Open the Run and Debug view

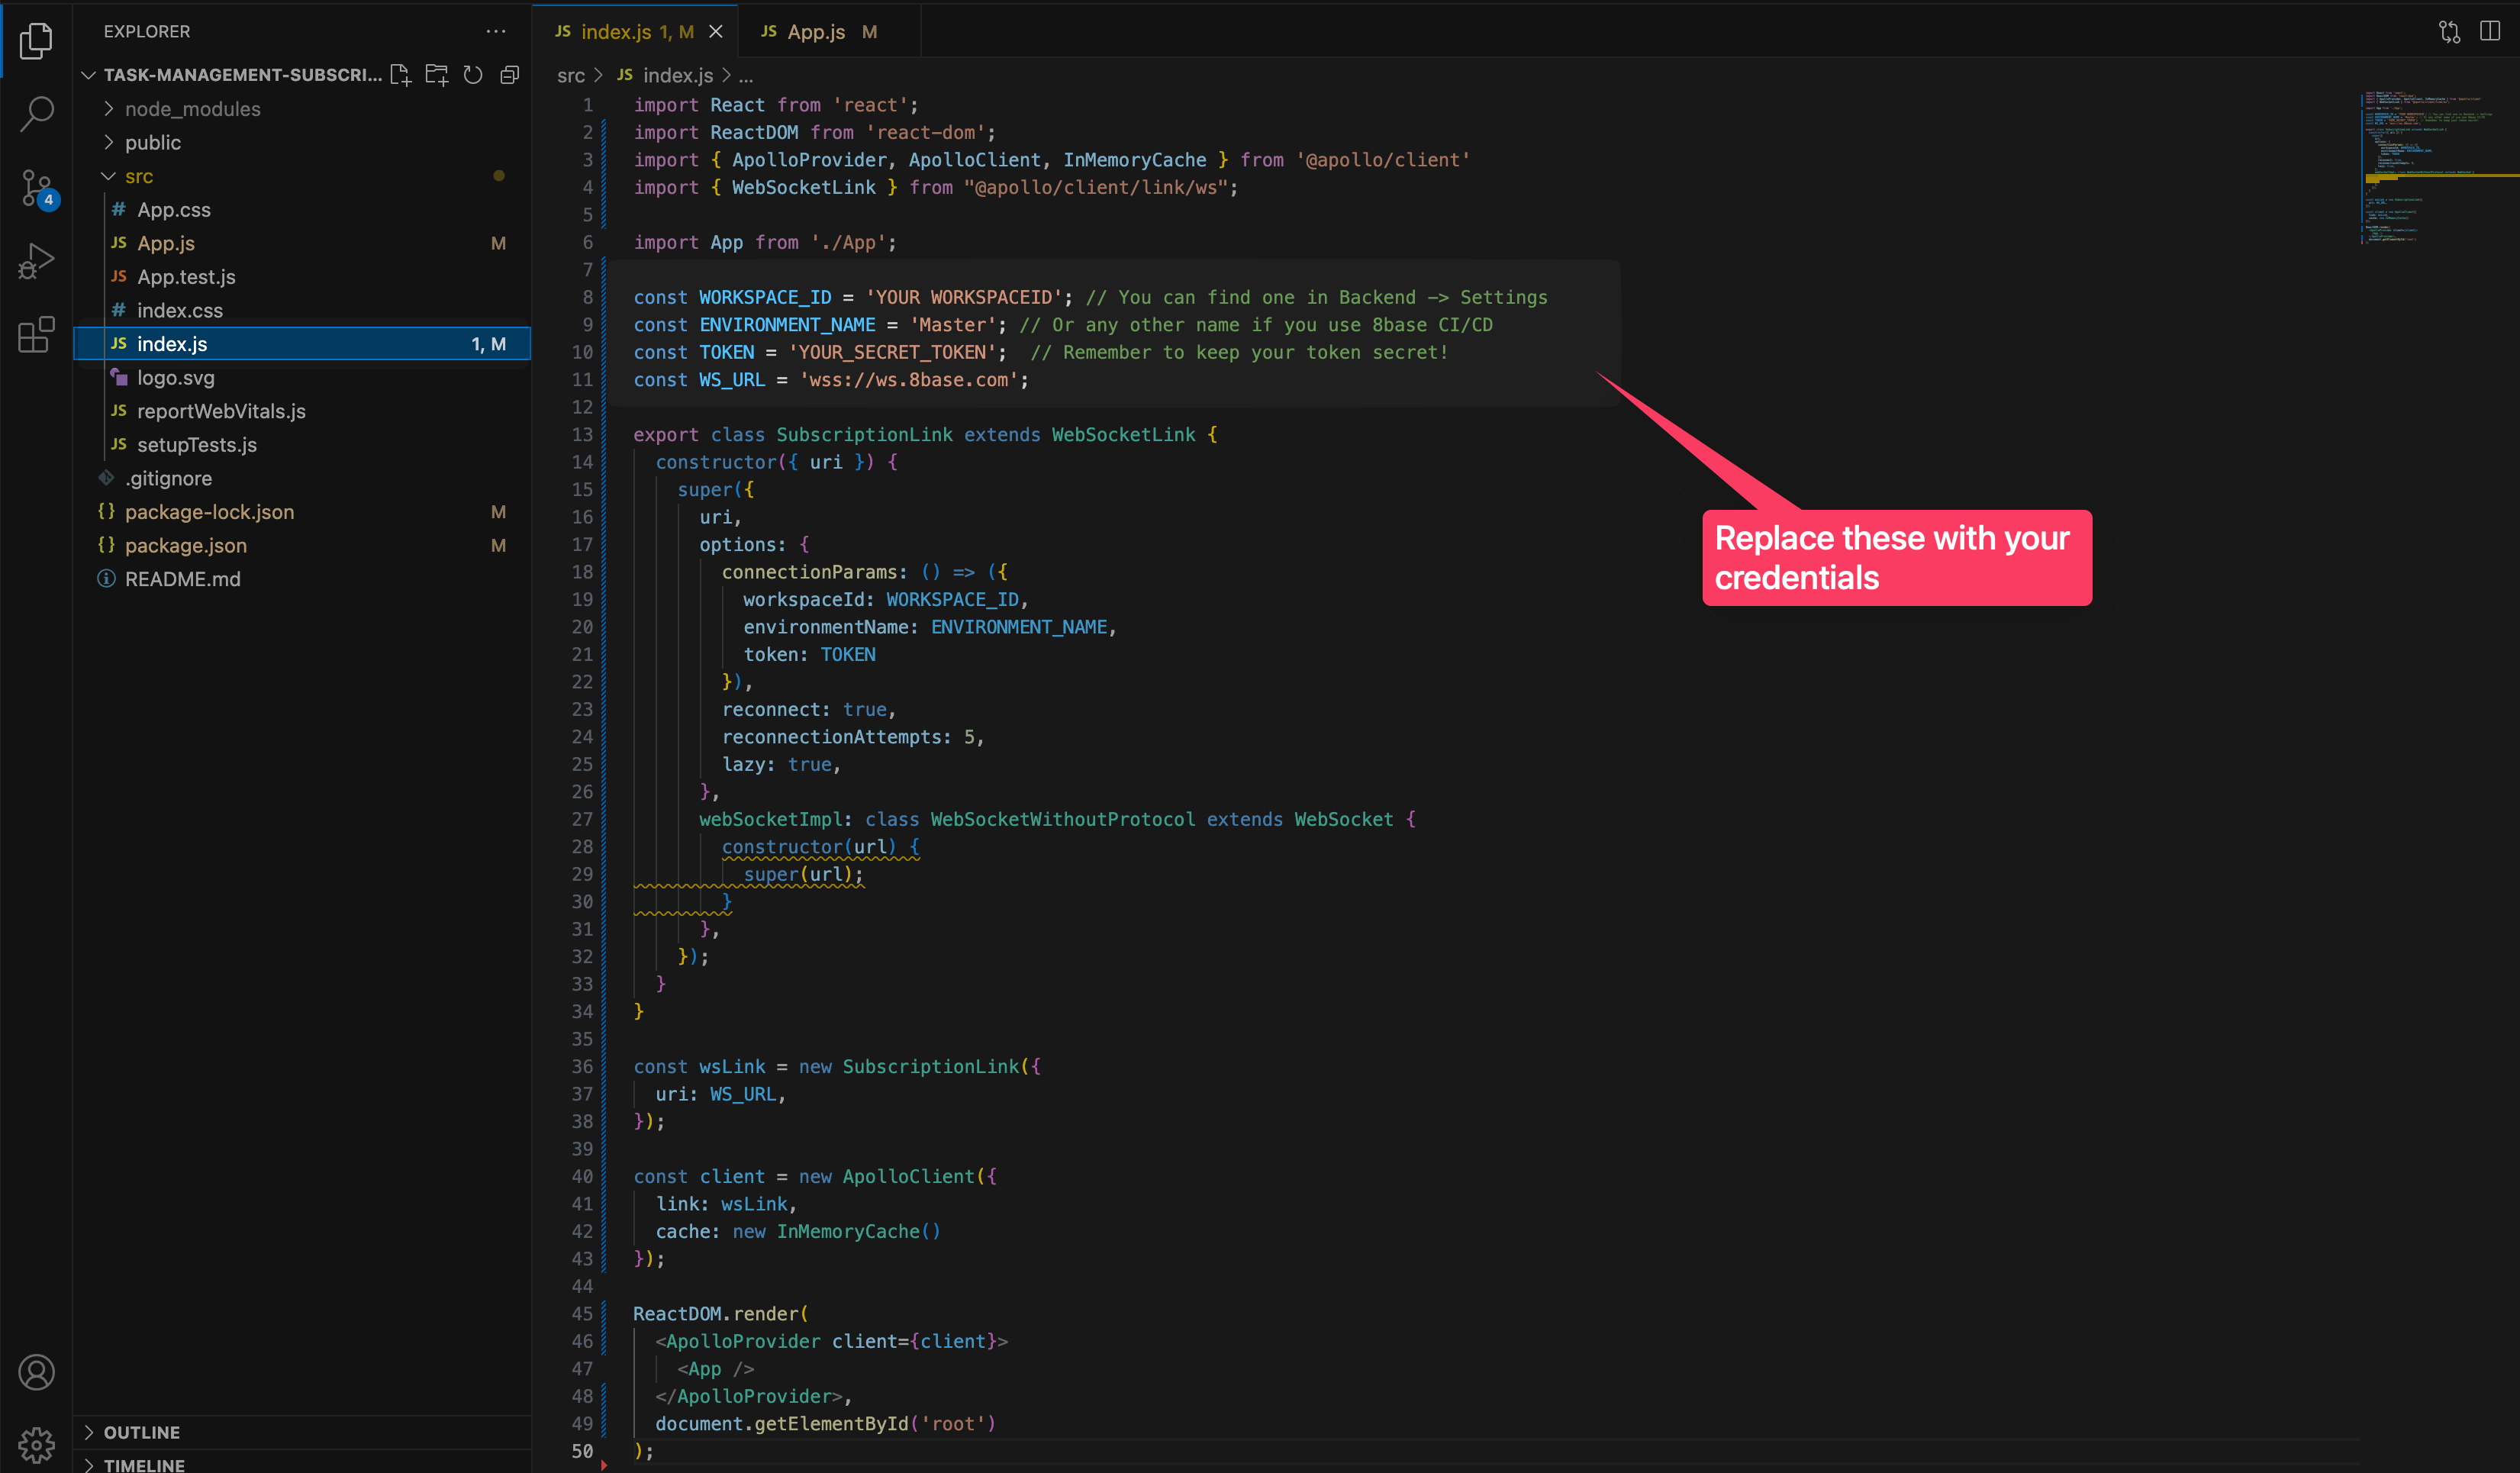36,261
